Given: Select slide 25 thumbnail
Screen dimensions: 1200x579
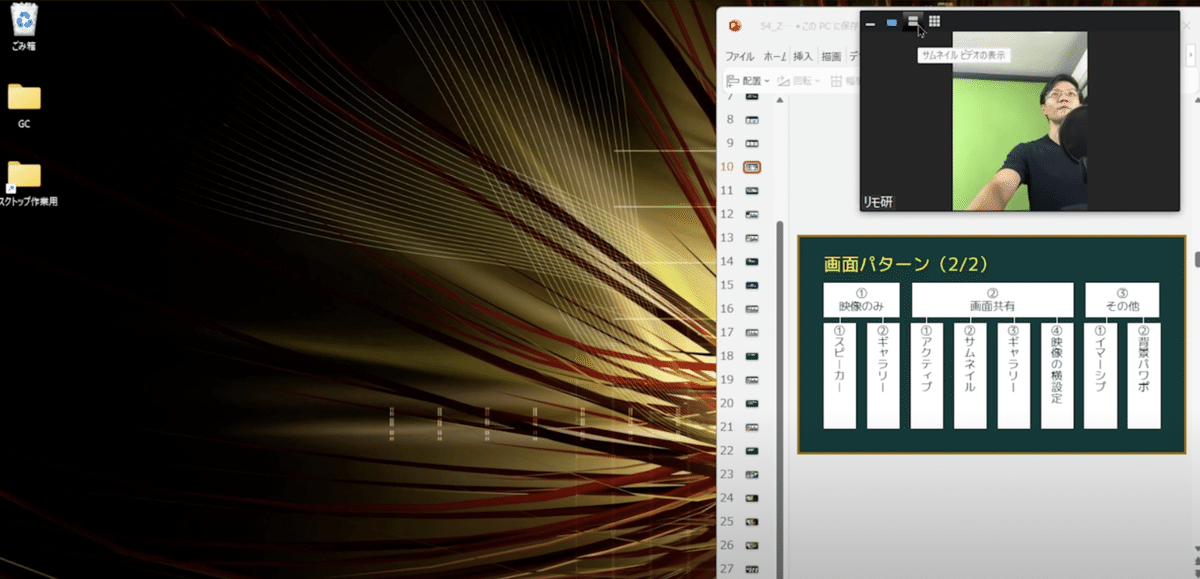Looking at the screenshot, I should tap(752, 522).
